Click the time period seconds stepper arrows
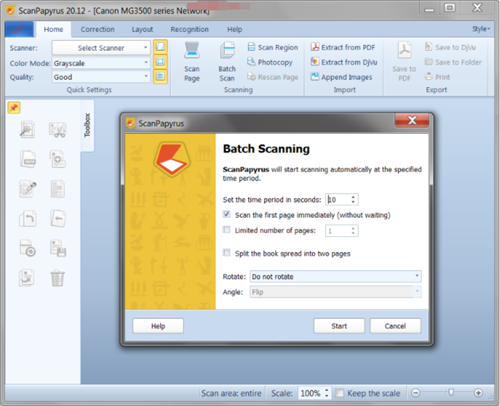Screen dimensions: 500x406 [x=353, y=199]
